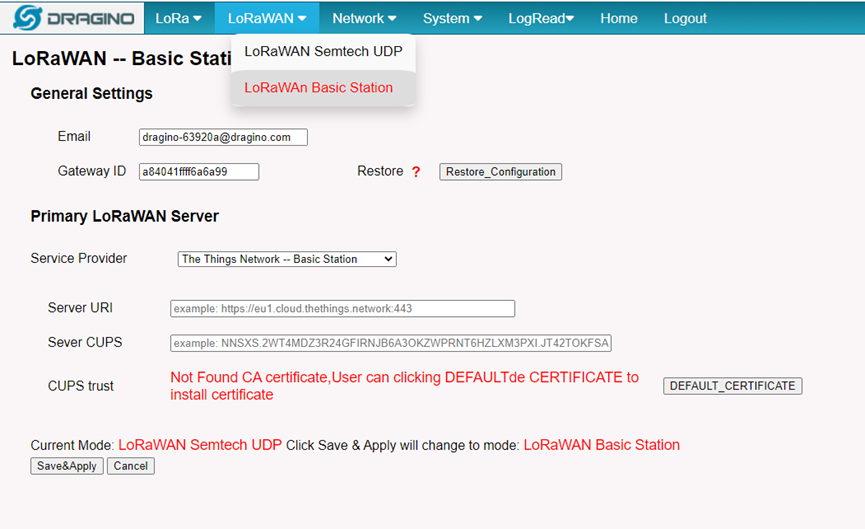865x529 pixels.
Task: Open the LoRa dropdown menu
Action: coord(178,18)
